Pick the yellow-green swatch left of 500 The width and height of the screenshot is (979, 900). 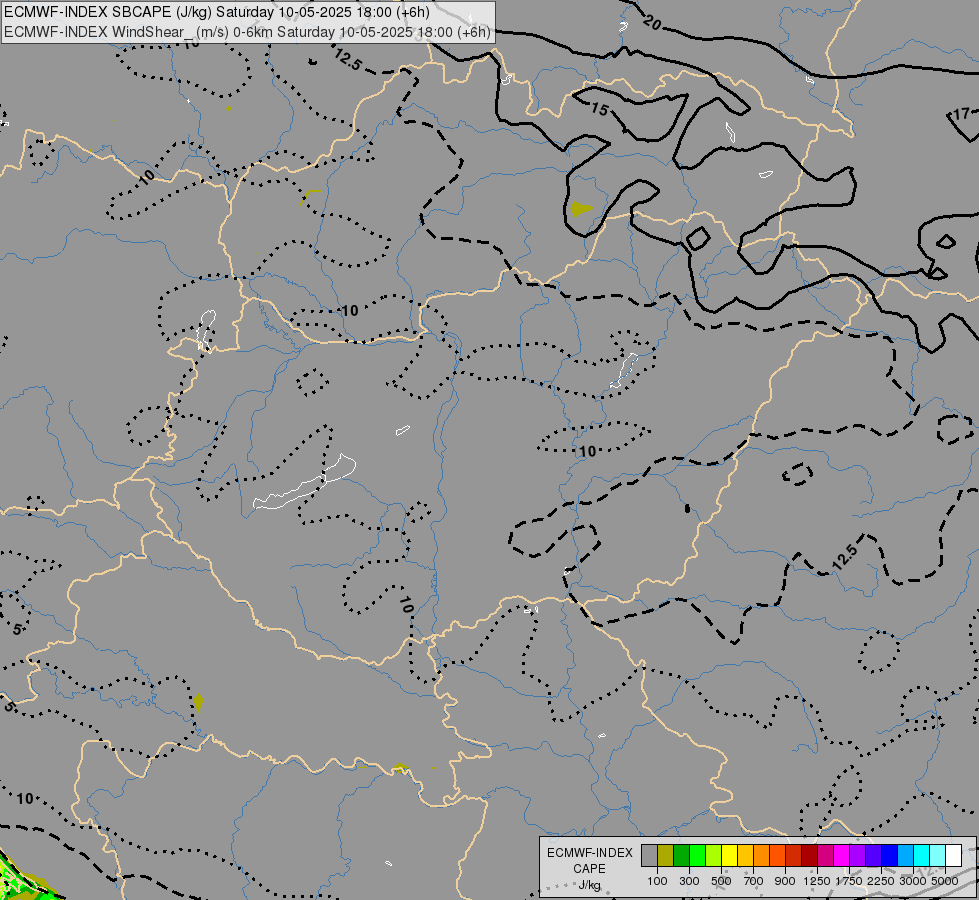pos(713,855)
